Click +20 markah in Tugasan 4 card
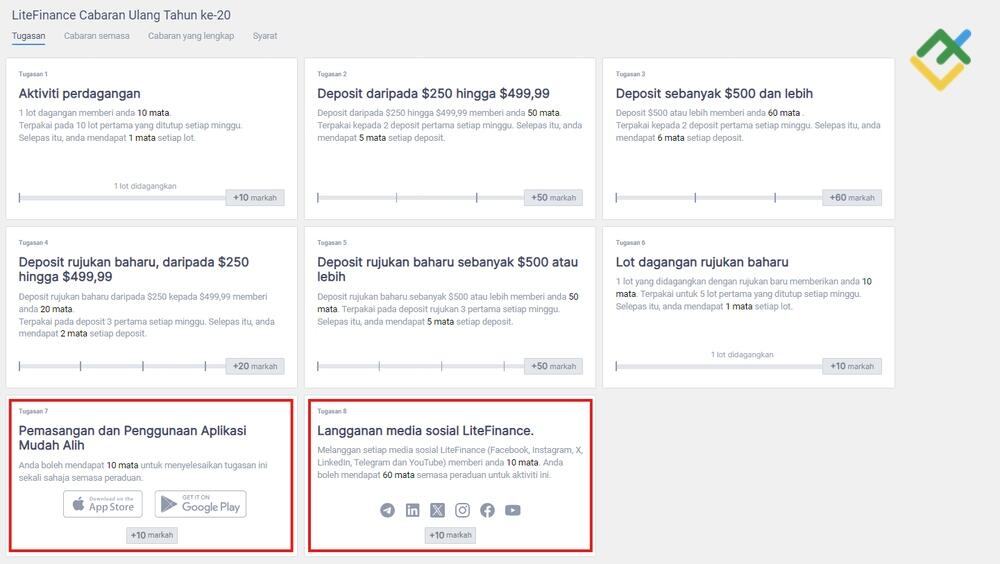 click(x=255, y=366)
